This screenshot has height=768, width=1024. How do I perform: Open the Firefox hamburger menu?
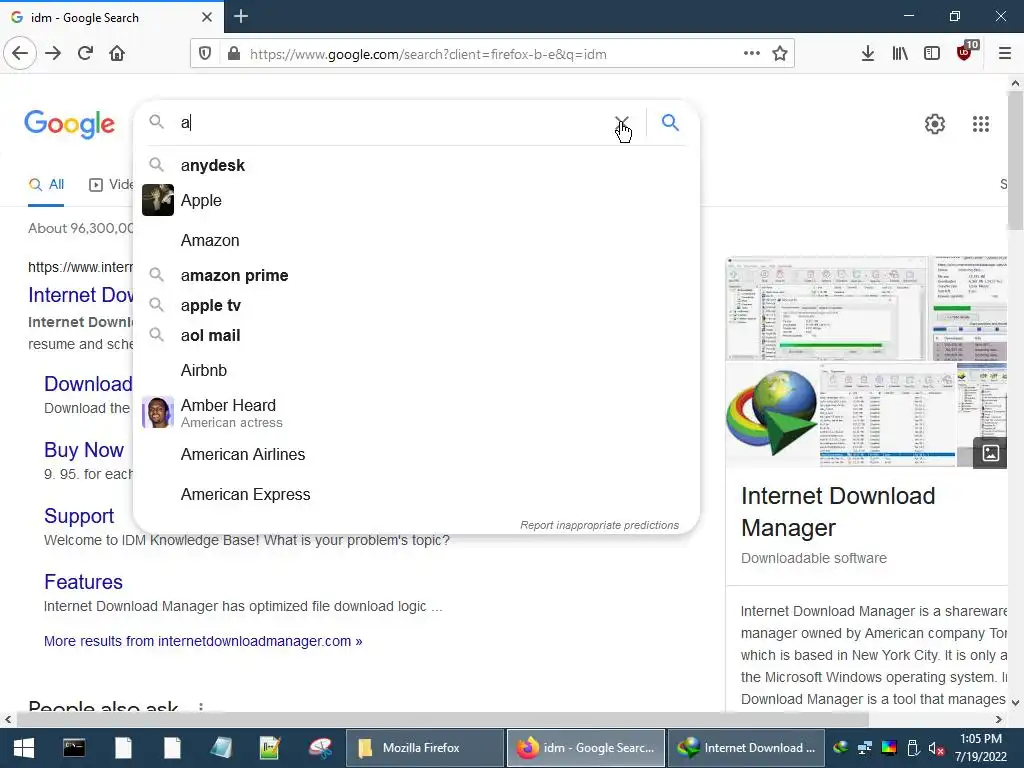pyautogui.click(x=1005, y=54)
